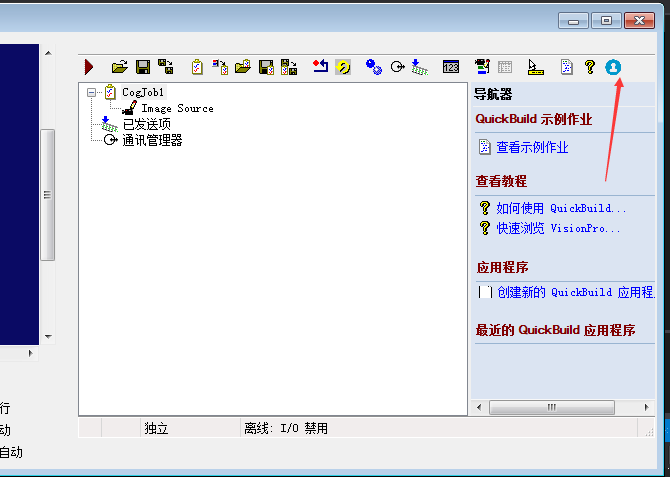Image resolution: width=670 pixels, height=477 pixels.
Task: Click navigator horizontal scrollbar thumb
Action: 552,407
